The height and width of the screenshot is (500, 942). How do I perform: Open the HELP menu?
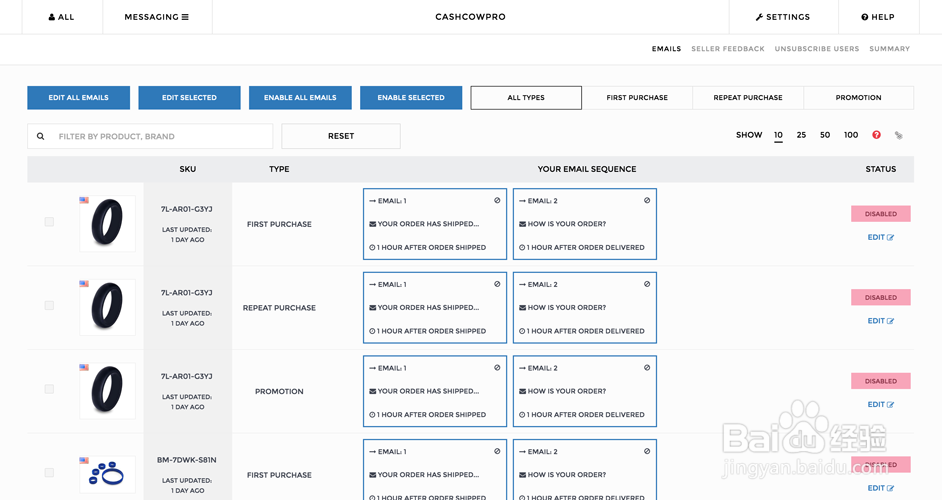tap(878, 17)
